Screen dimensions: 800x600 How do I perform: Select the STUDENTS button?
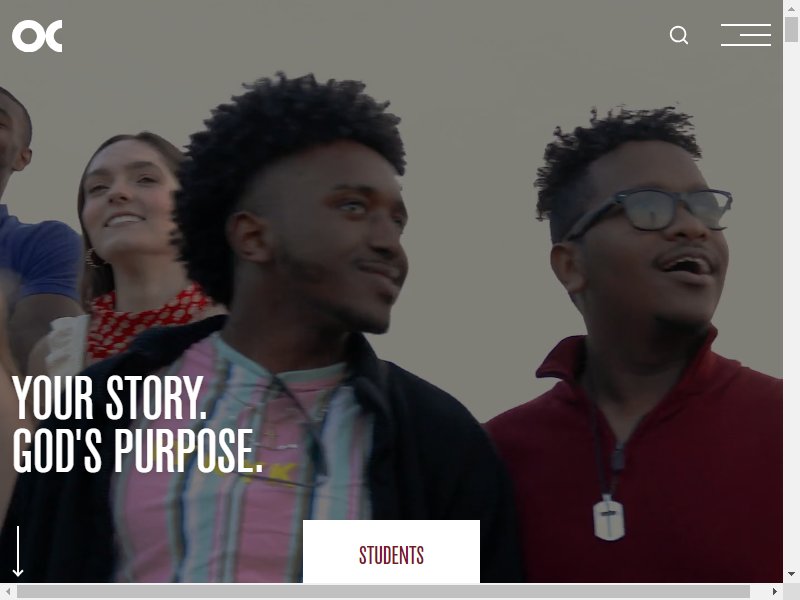(391, 552)
